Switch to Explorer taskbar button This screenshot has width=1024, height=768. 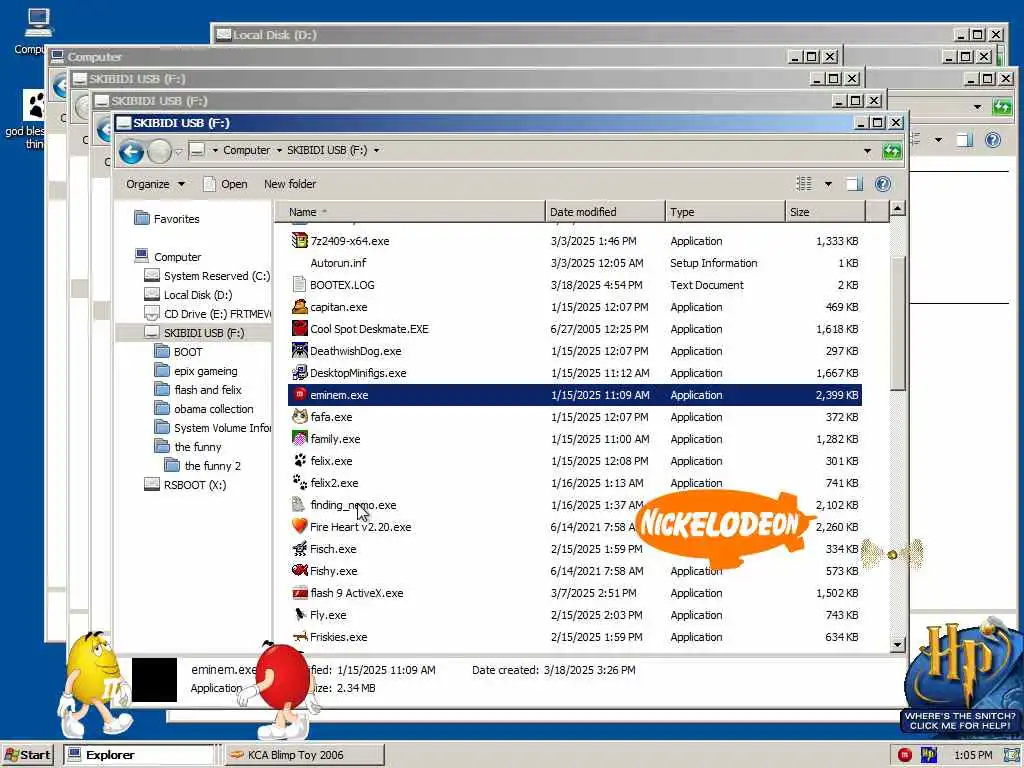pos(138,755)
